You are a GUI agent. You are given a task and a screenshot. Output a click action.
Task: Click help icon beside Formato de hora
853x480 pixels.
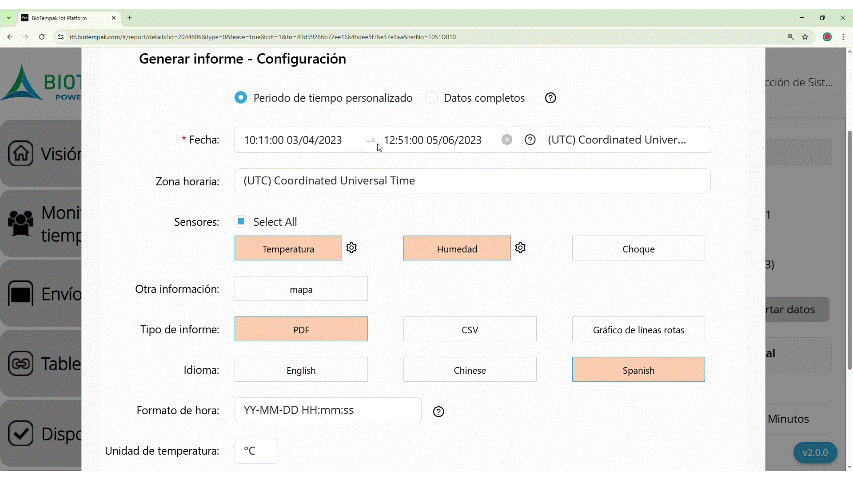[438, 411]
